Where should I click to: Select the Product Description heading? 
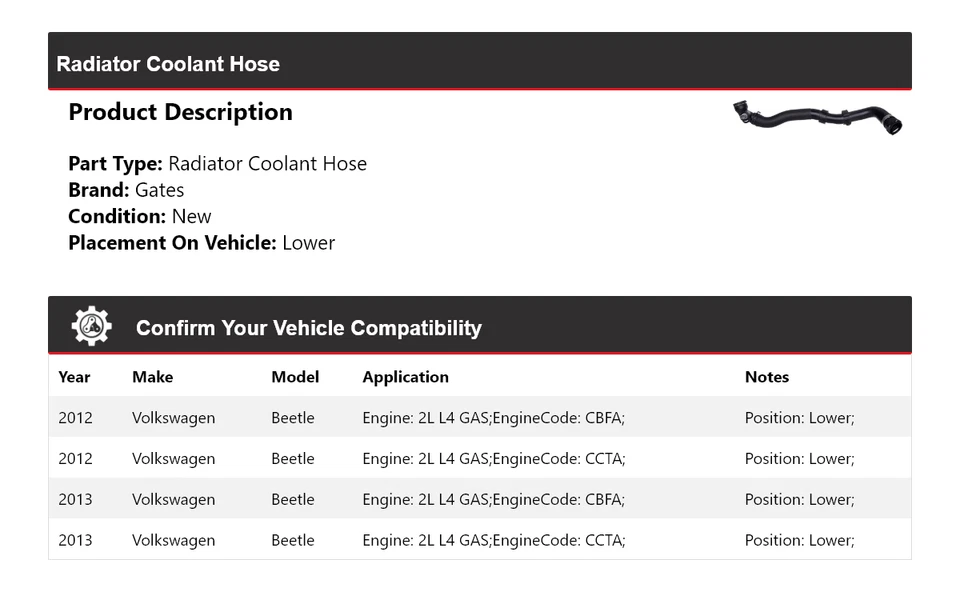[x=180, y=112]
